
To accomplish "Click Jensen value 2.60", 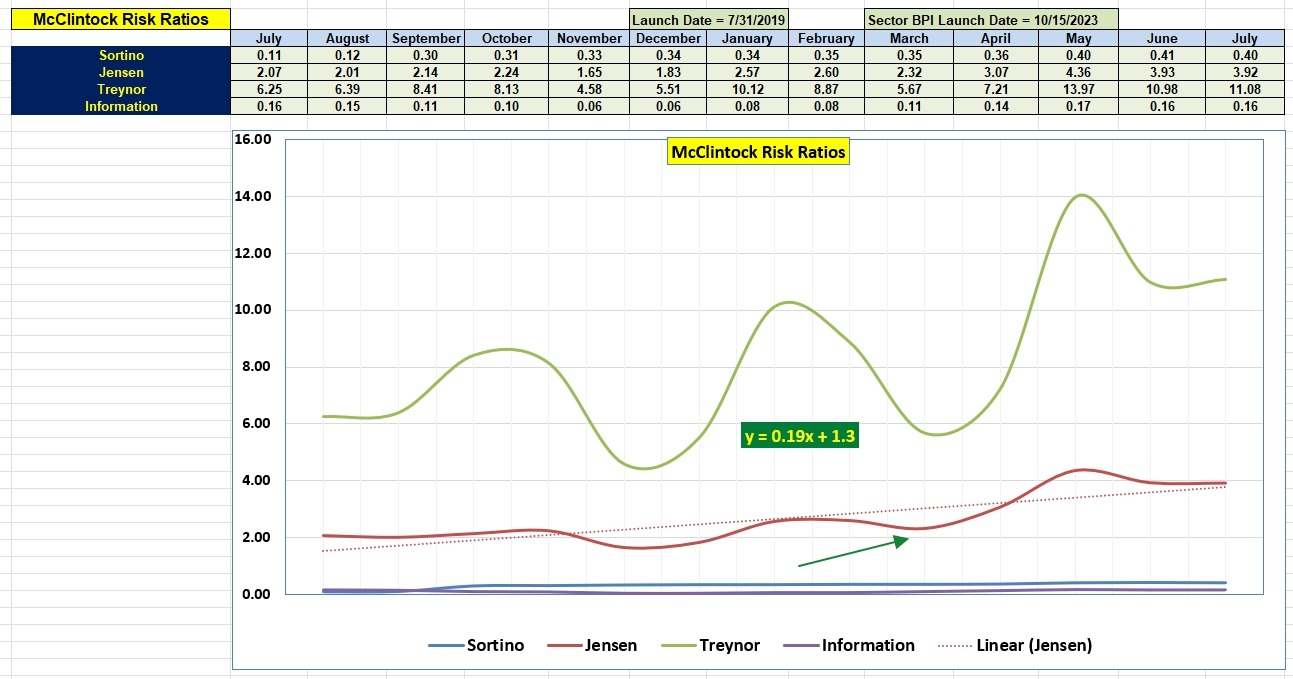I will (827, 72).
